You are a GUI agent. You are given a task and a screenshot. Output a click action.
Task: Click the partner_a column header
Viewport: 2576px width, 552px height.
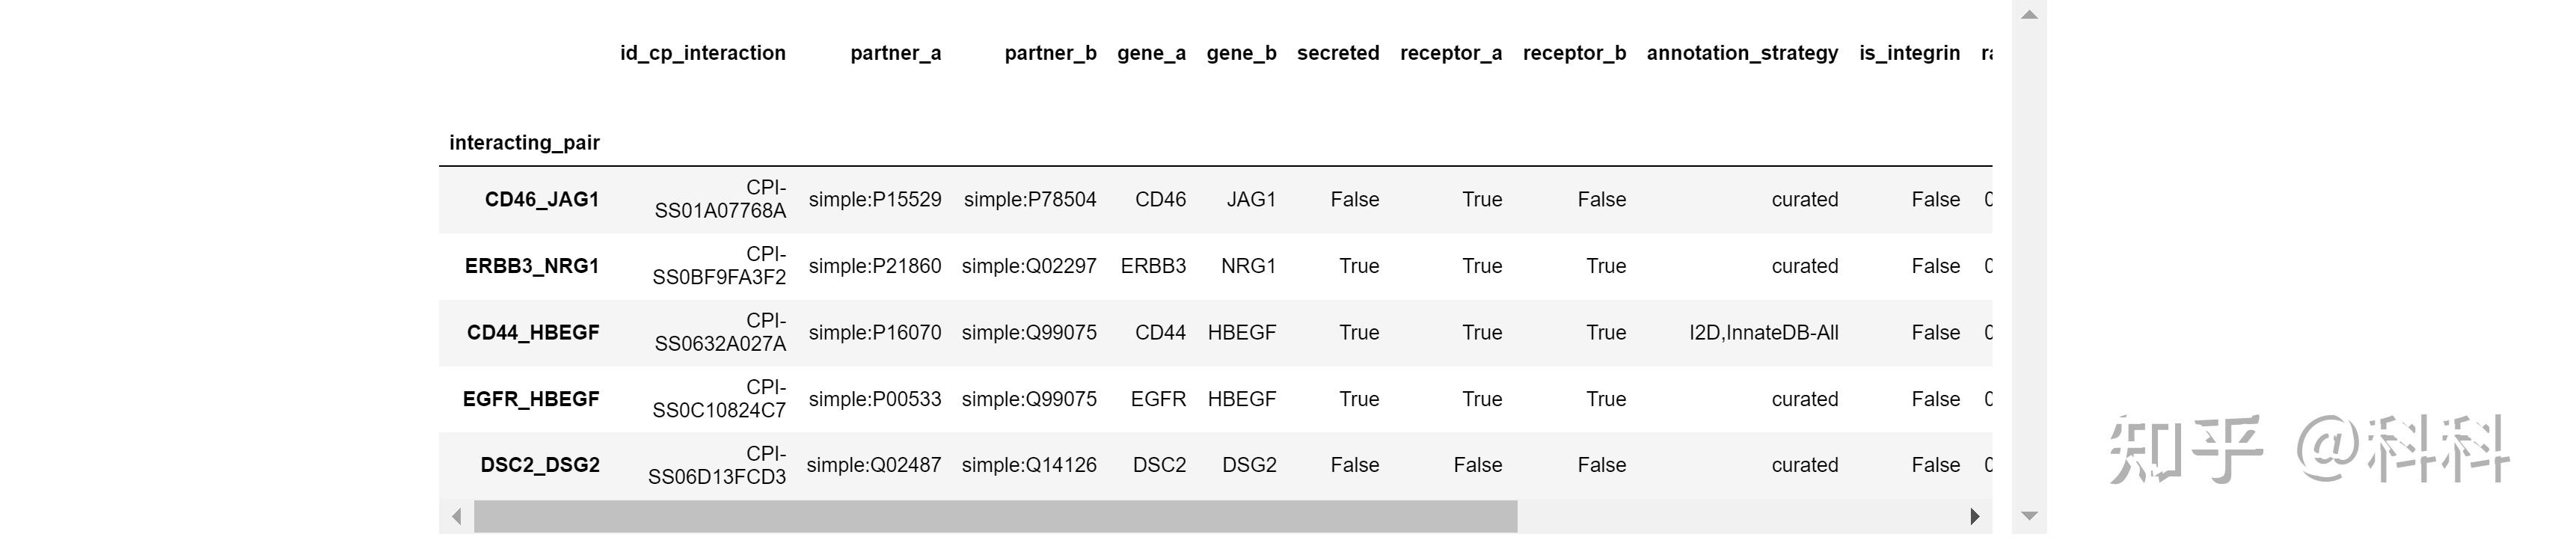[896, 53]
